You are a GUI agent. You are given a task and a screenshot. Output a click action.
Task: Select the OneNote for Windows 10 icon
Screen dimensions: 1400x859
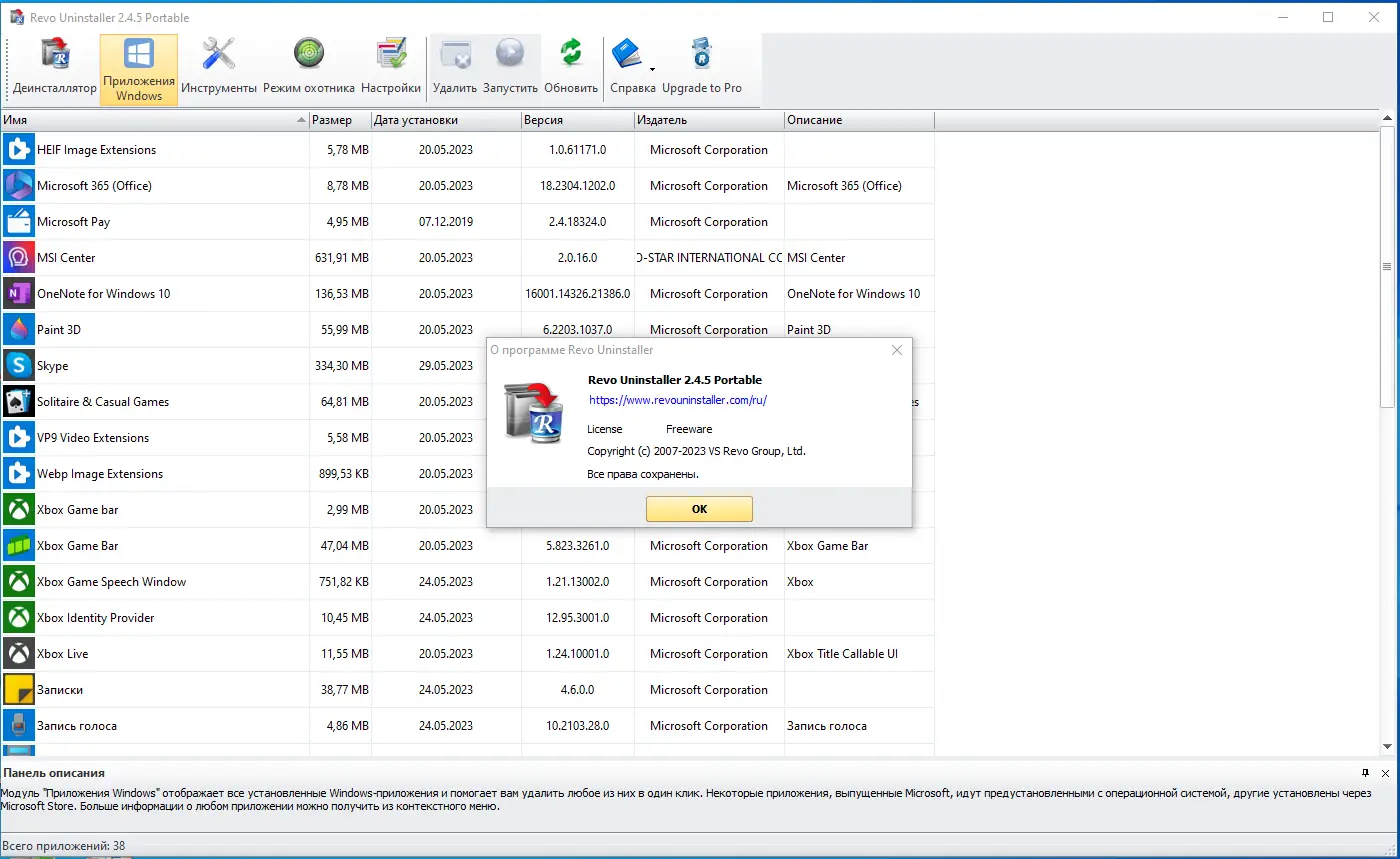pyautogui.click(x=18, y=294)
